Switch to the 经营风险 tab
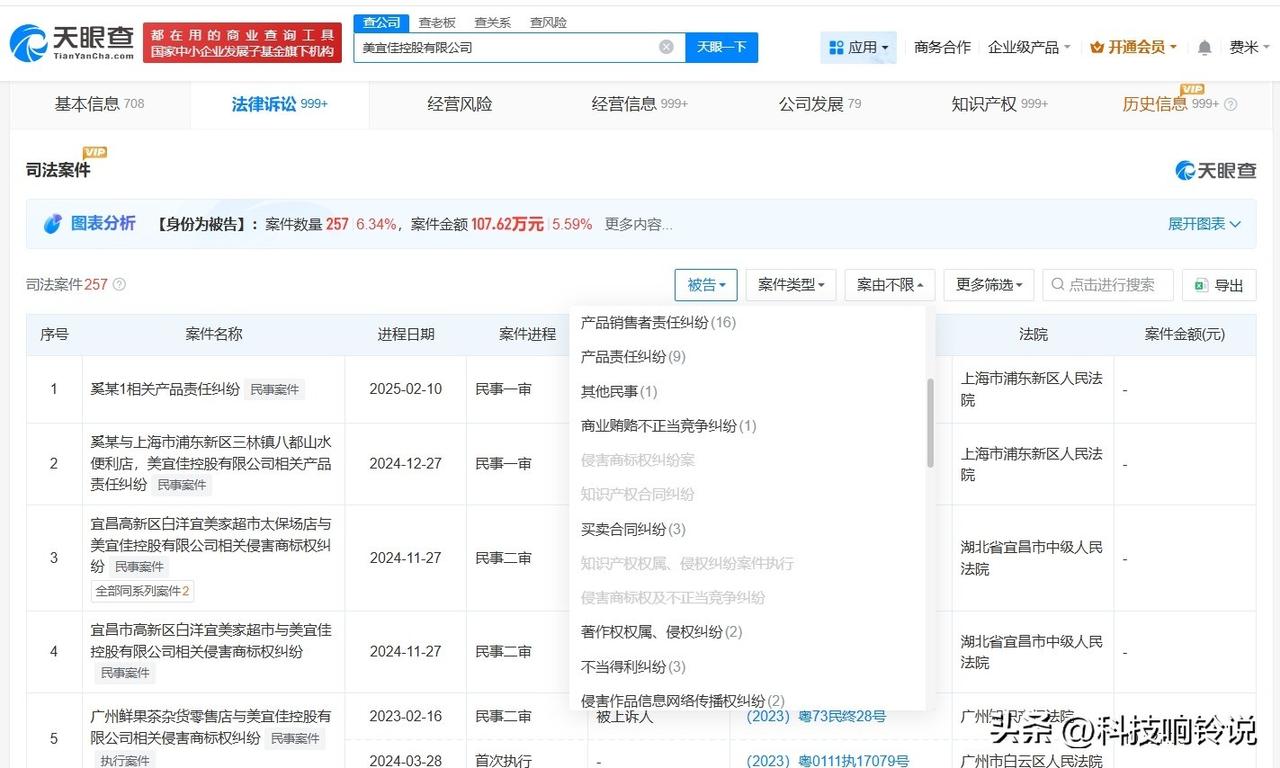The height and width of the screenshot is (768, 1280). coord(460,104)
